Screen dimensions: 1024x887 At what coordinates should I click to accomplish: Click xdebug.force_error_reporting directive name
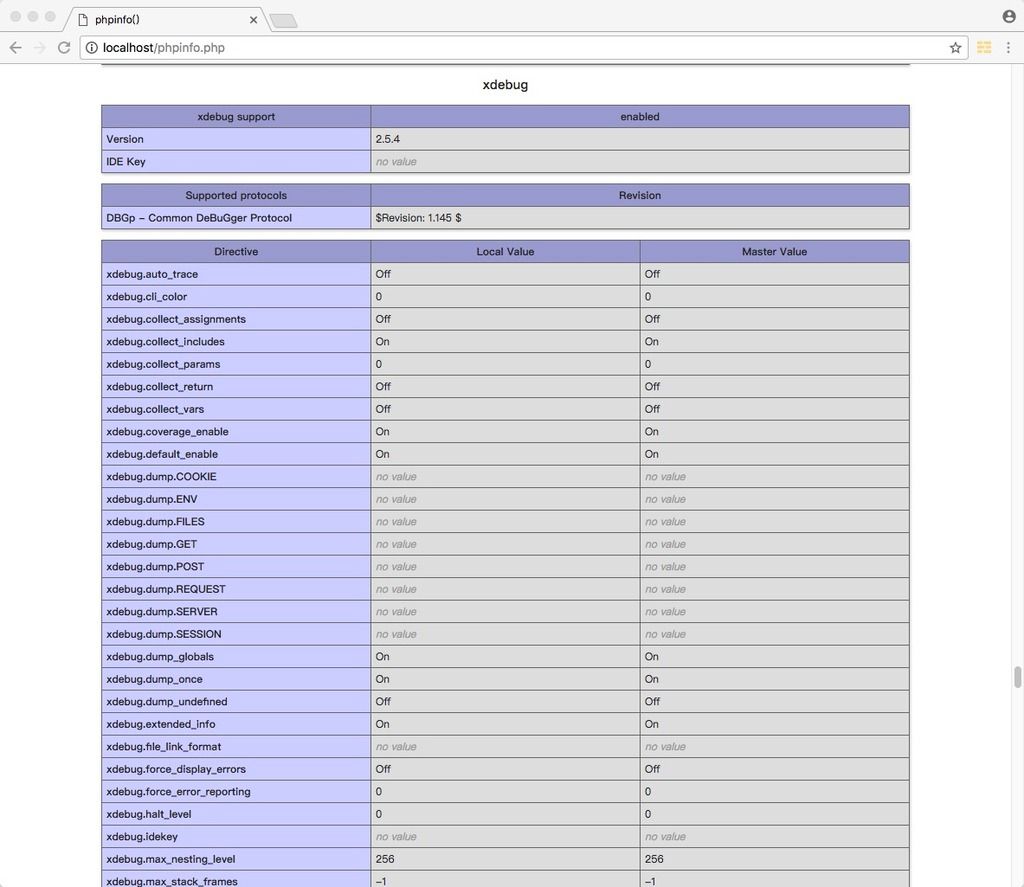pos(178,792)
